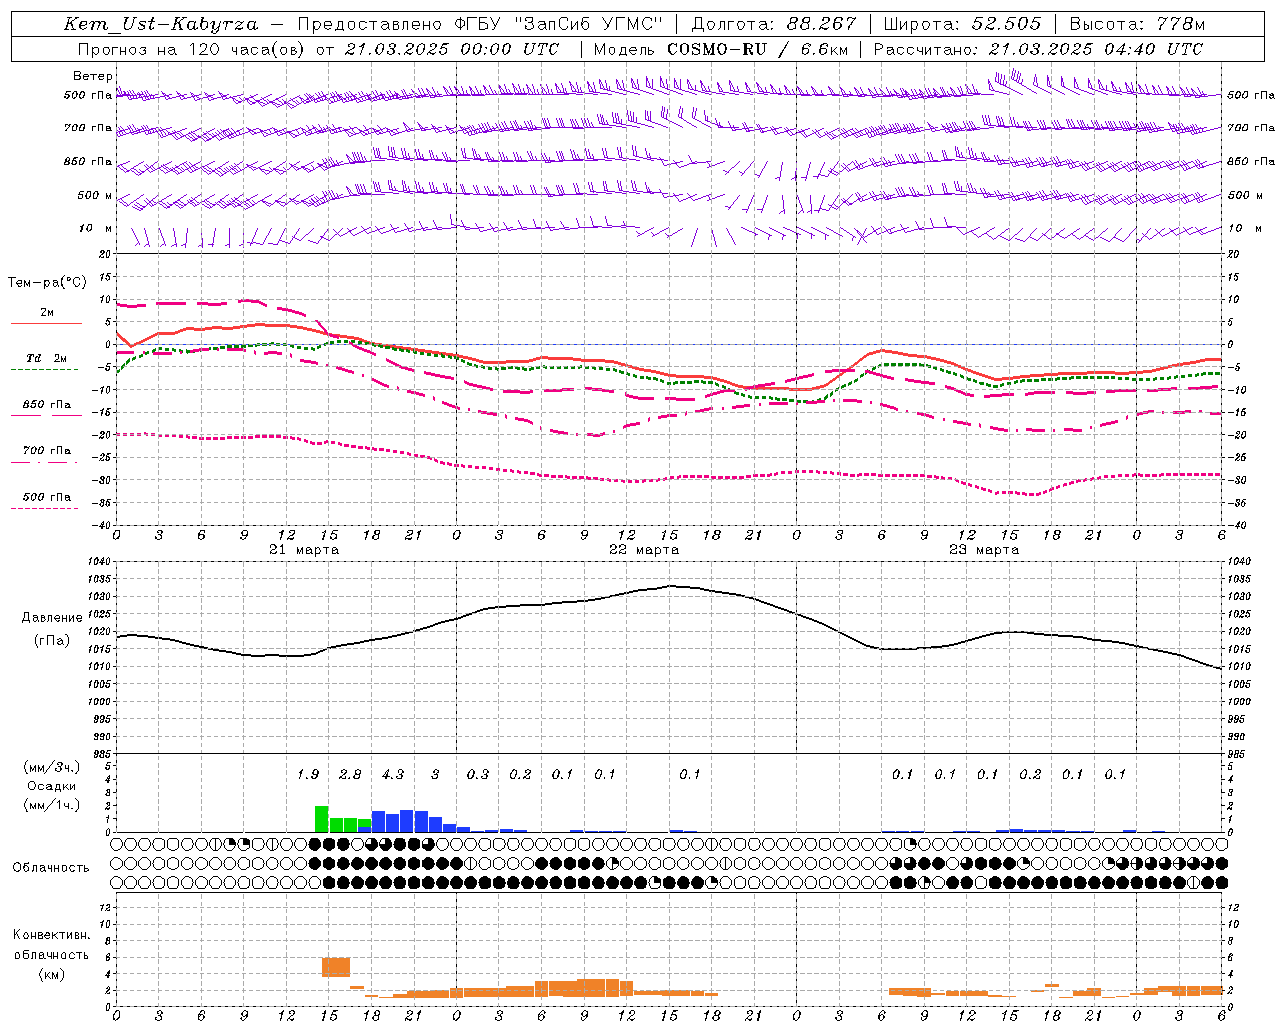This screenshot has height=1024, width=1280.
Task: Click the date label 22 марта
Action: coord(644,549)
